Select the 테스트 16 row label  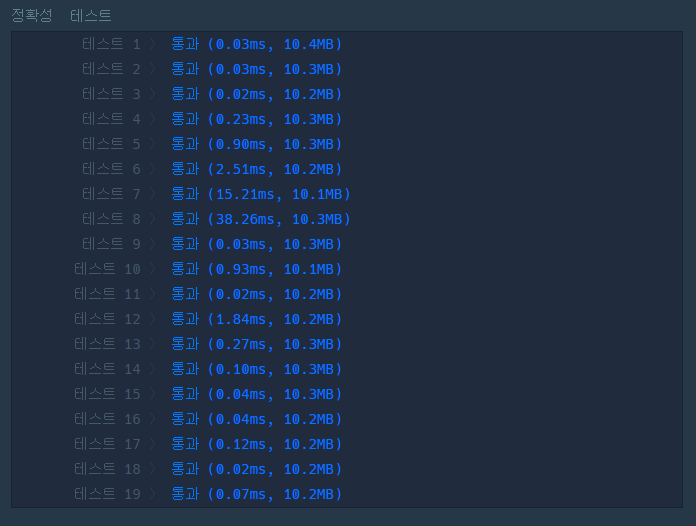coord(107,419)
